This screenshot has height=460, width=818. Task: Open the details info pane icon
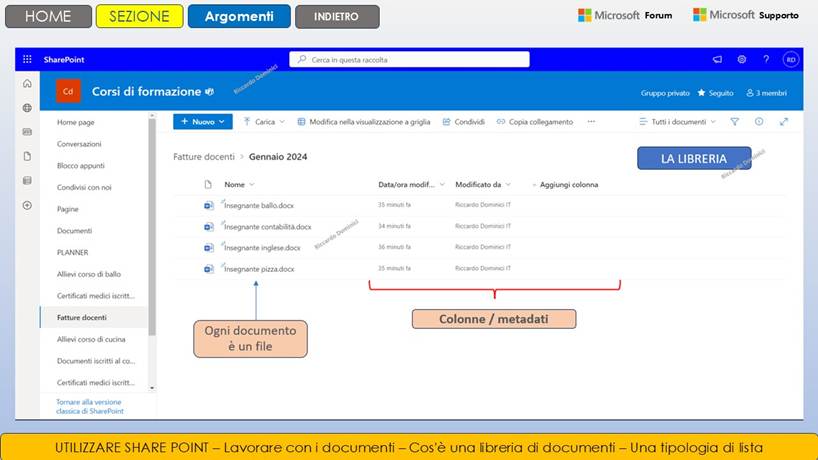click(759, 122)
